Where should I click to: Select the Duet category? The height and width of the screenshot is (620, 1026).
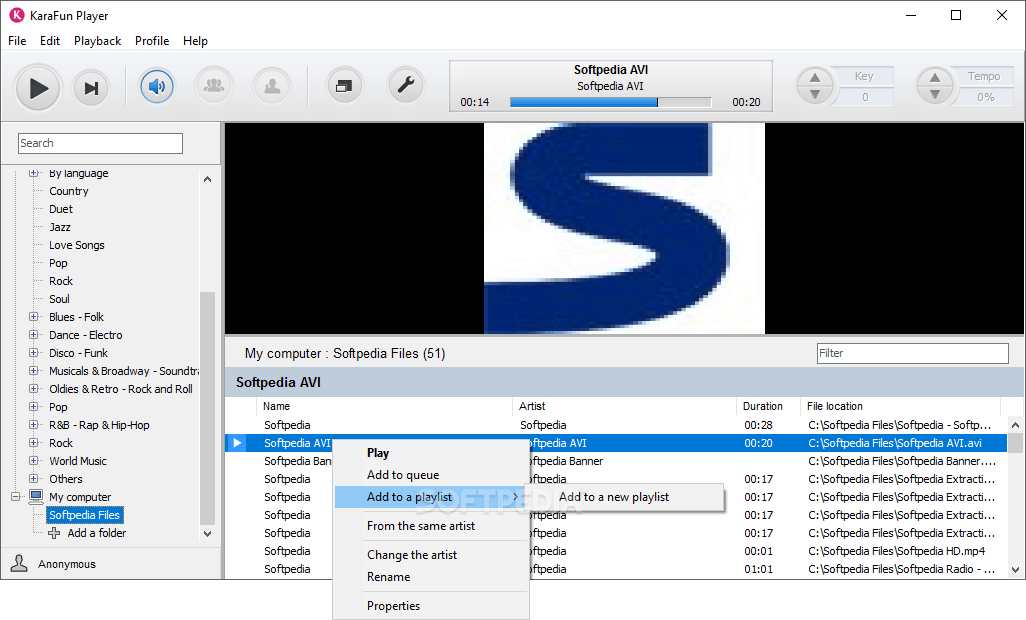tap(61, 209)
